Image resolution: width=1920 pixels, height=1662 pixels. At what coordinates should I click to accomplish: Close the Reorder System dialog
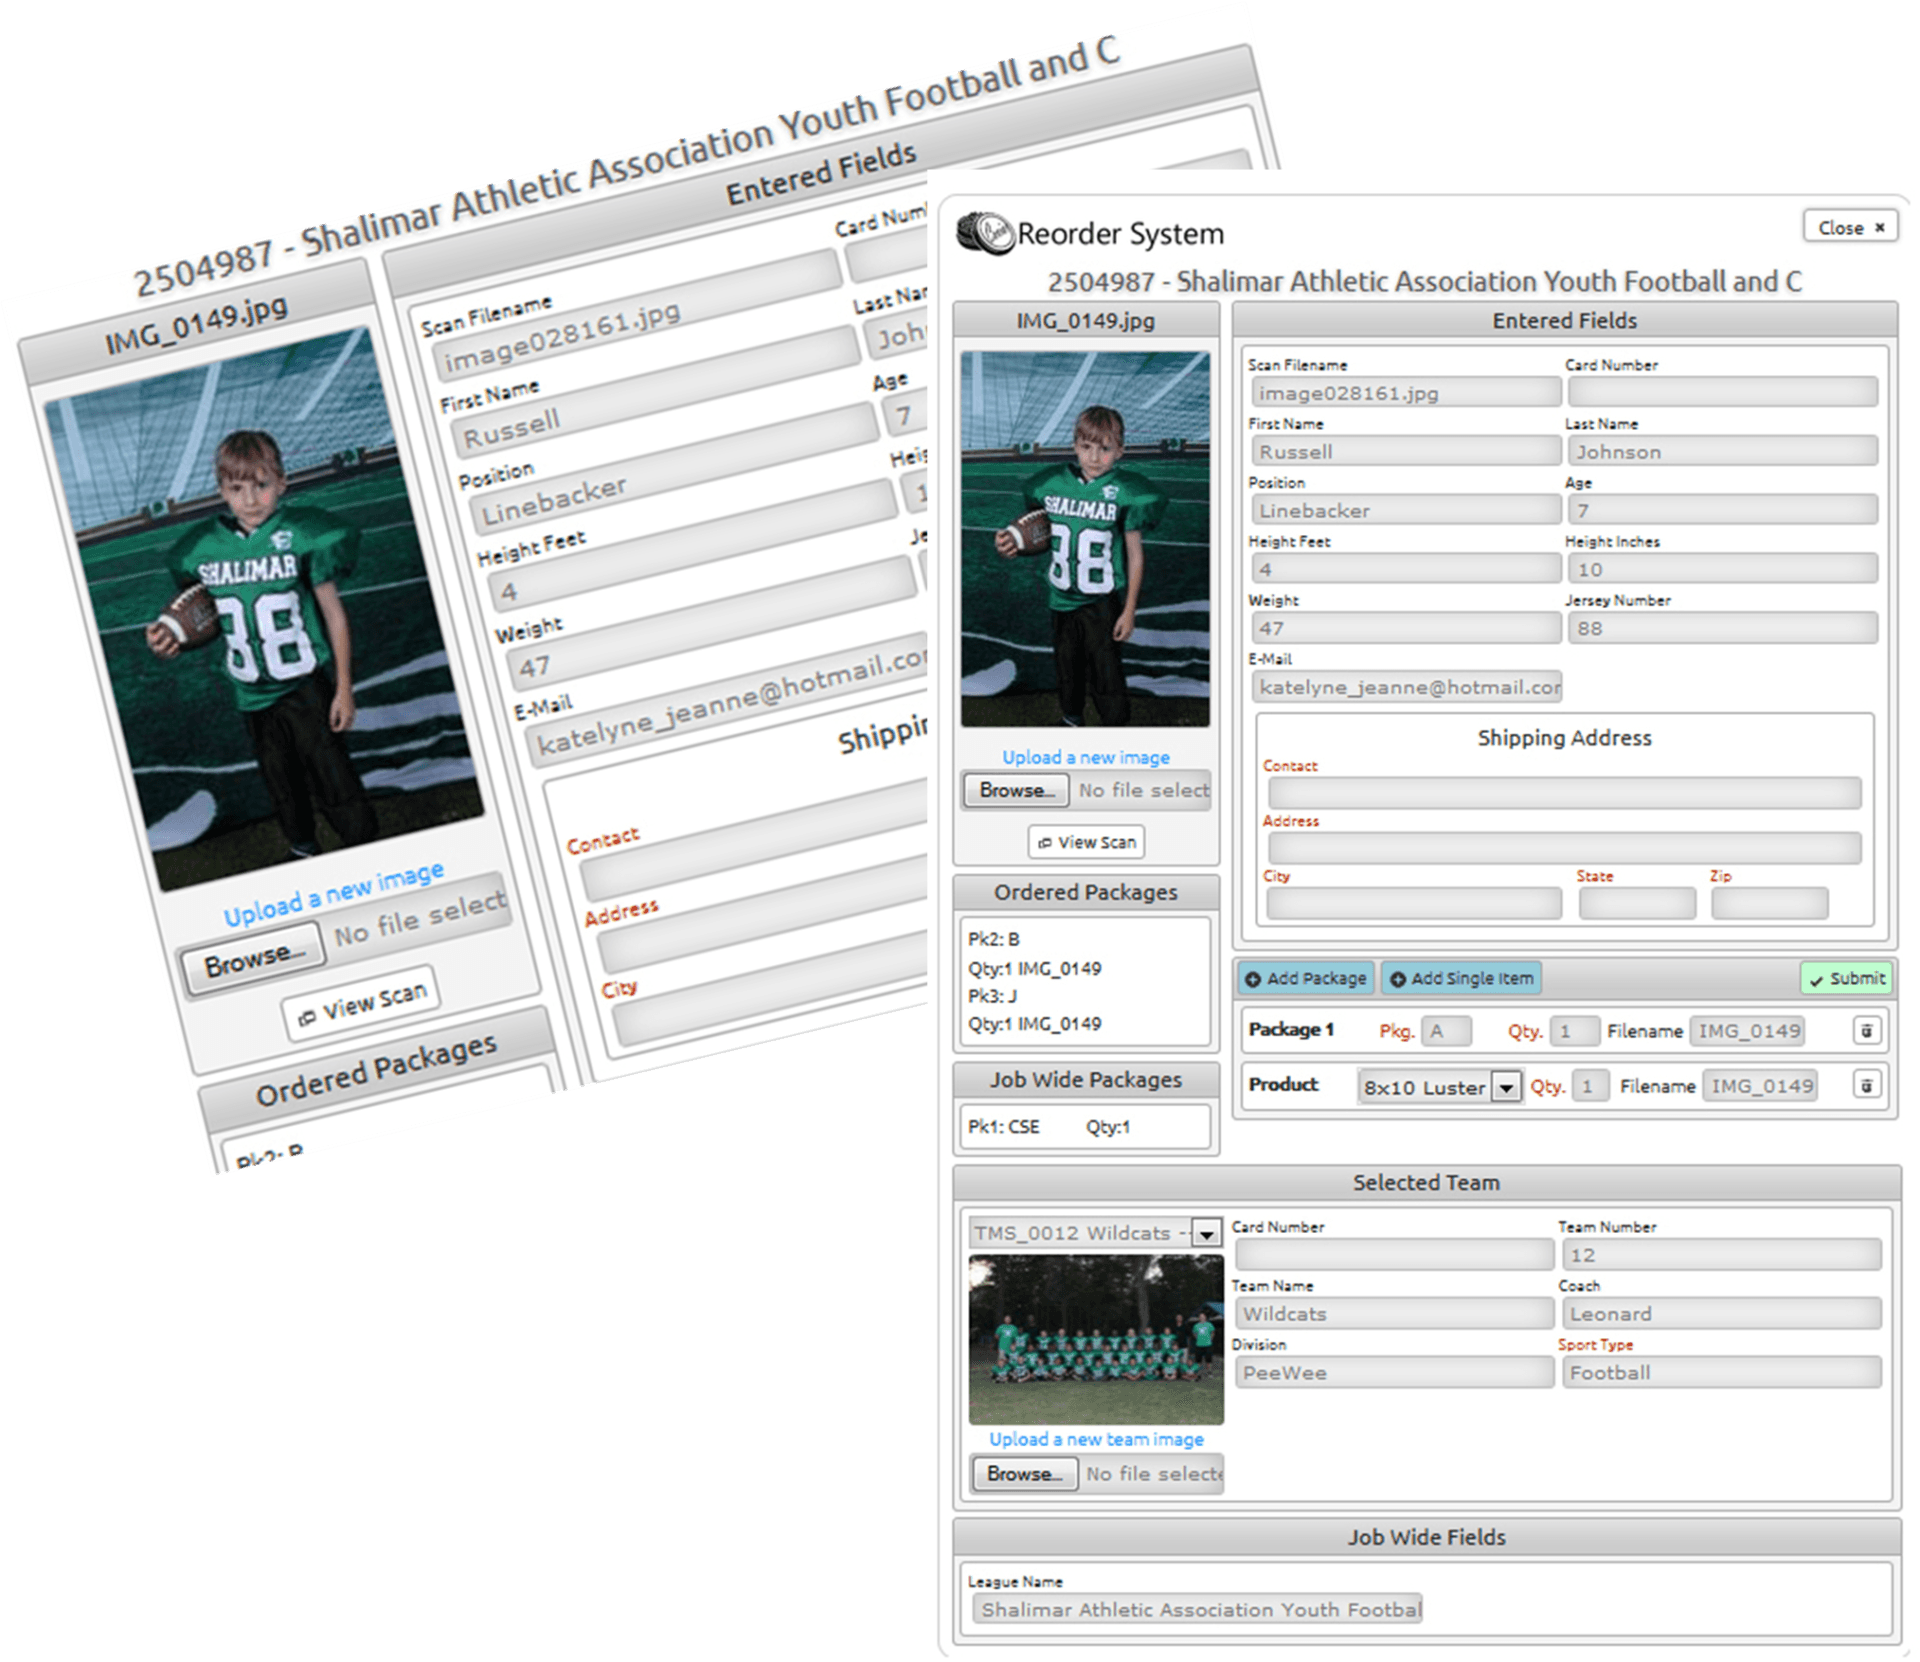[x=1850, y=228]
